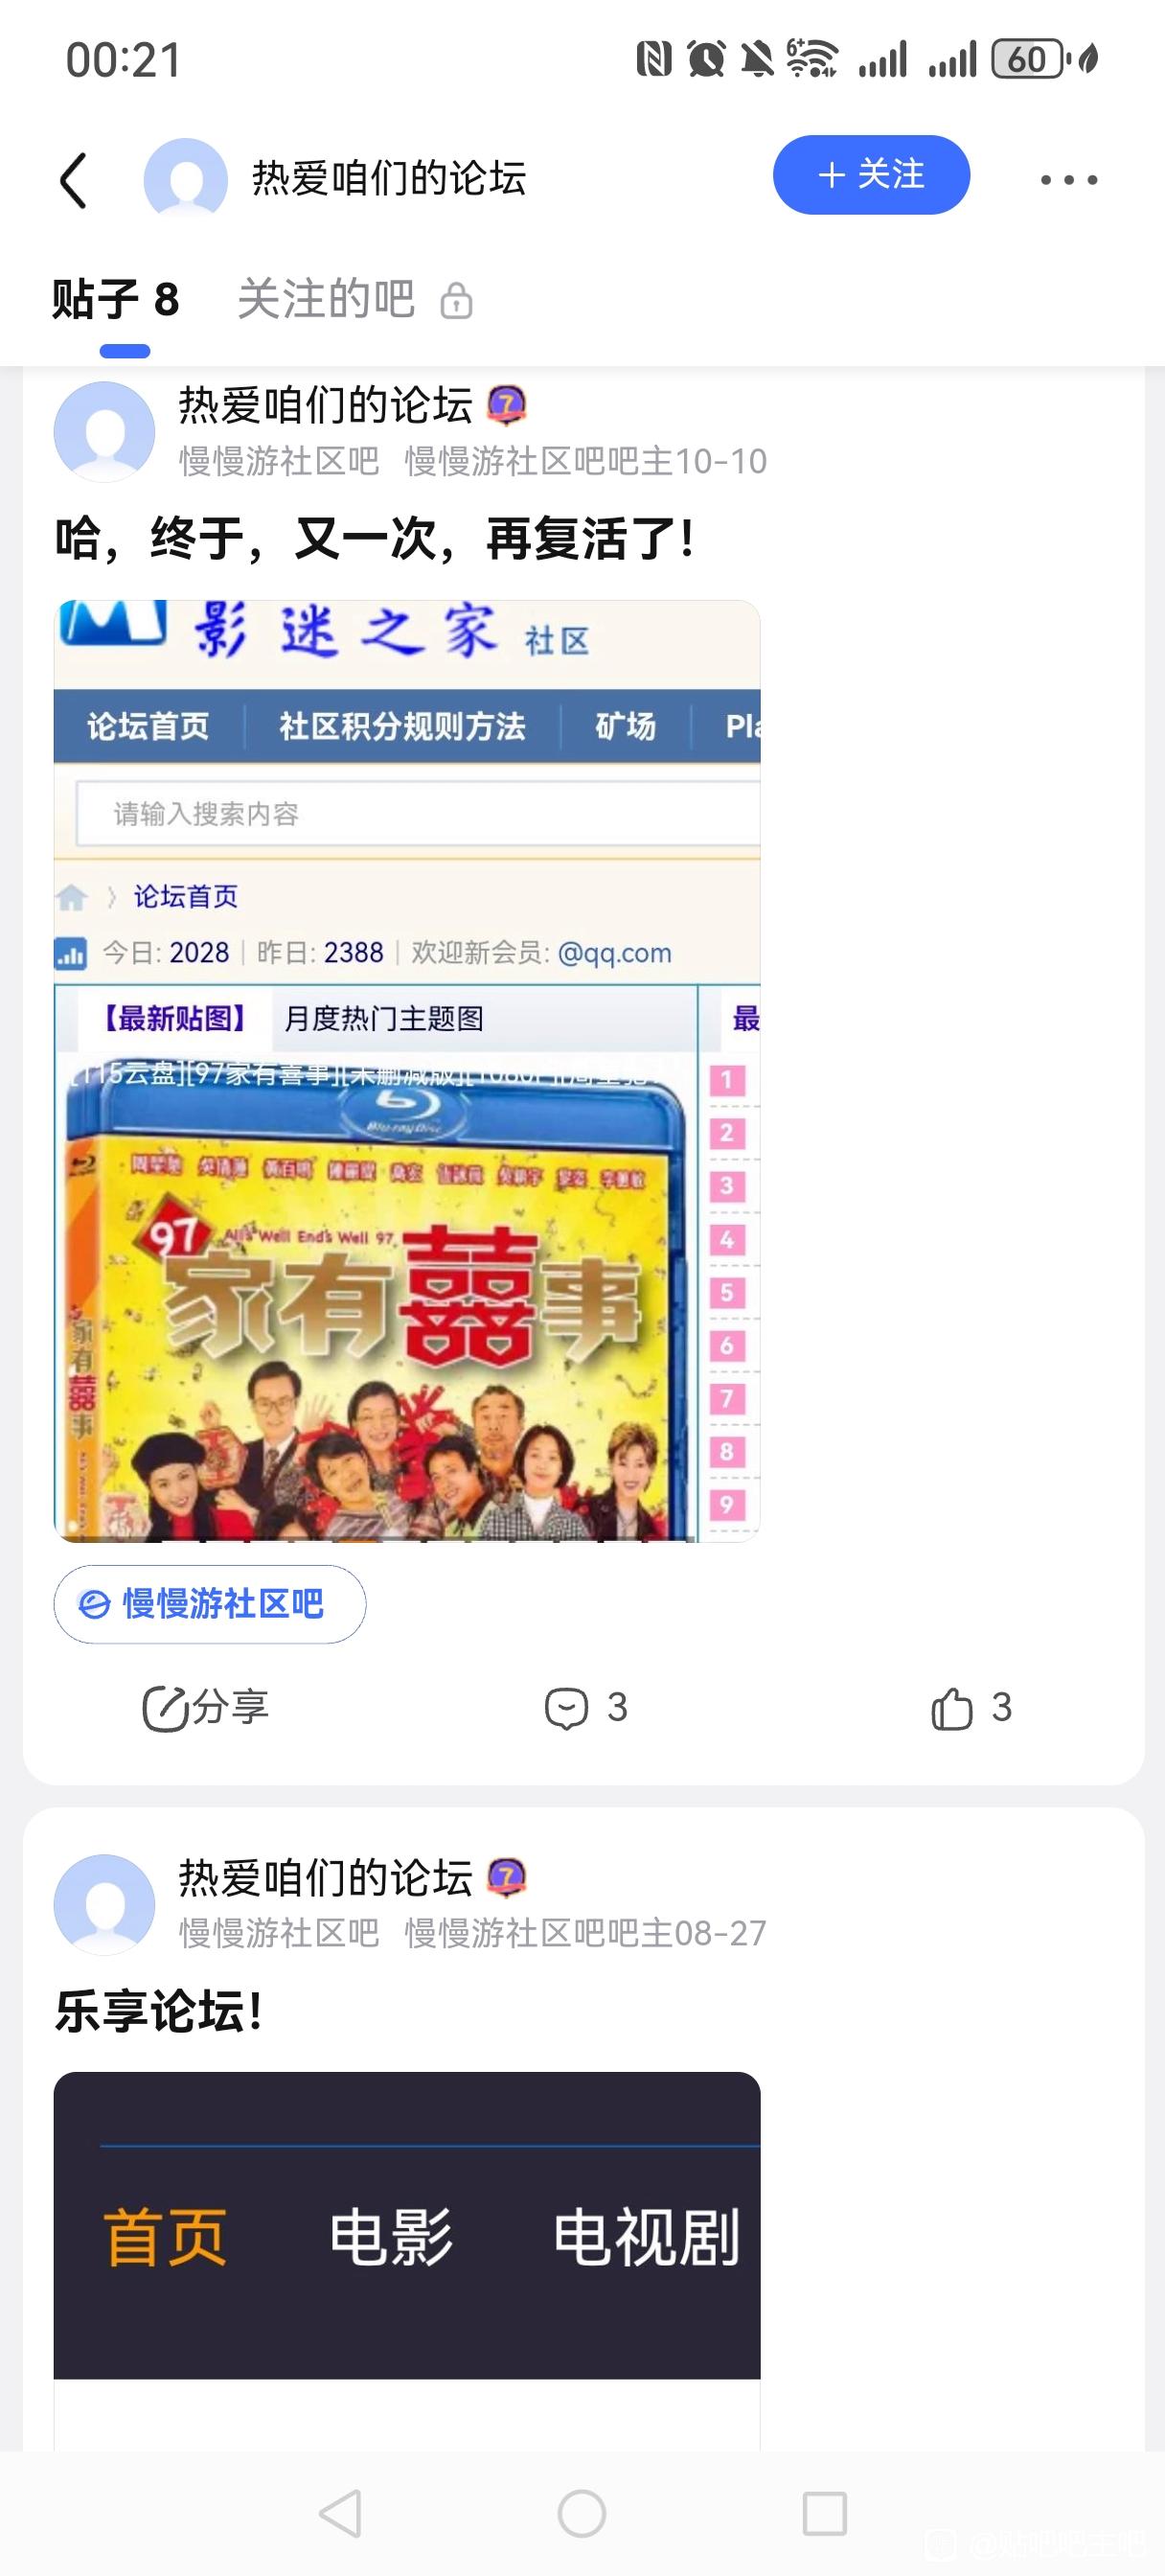Screen dimensions: 1165x2576
Task: Tap the back arrow icon
Action: (x=74, y=180)
